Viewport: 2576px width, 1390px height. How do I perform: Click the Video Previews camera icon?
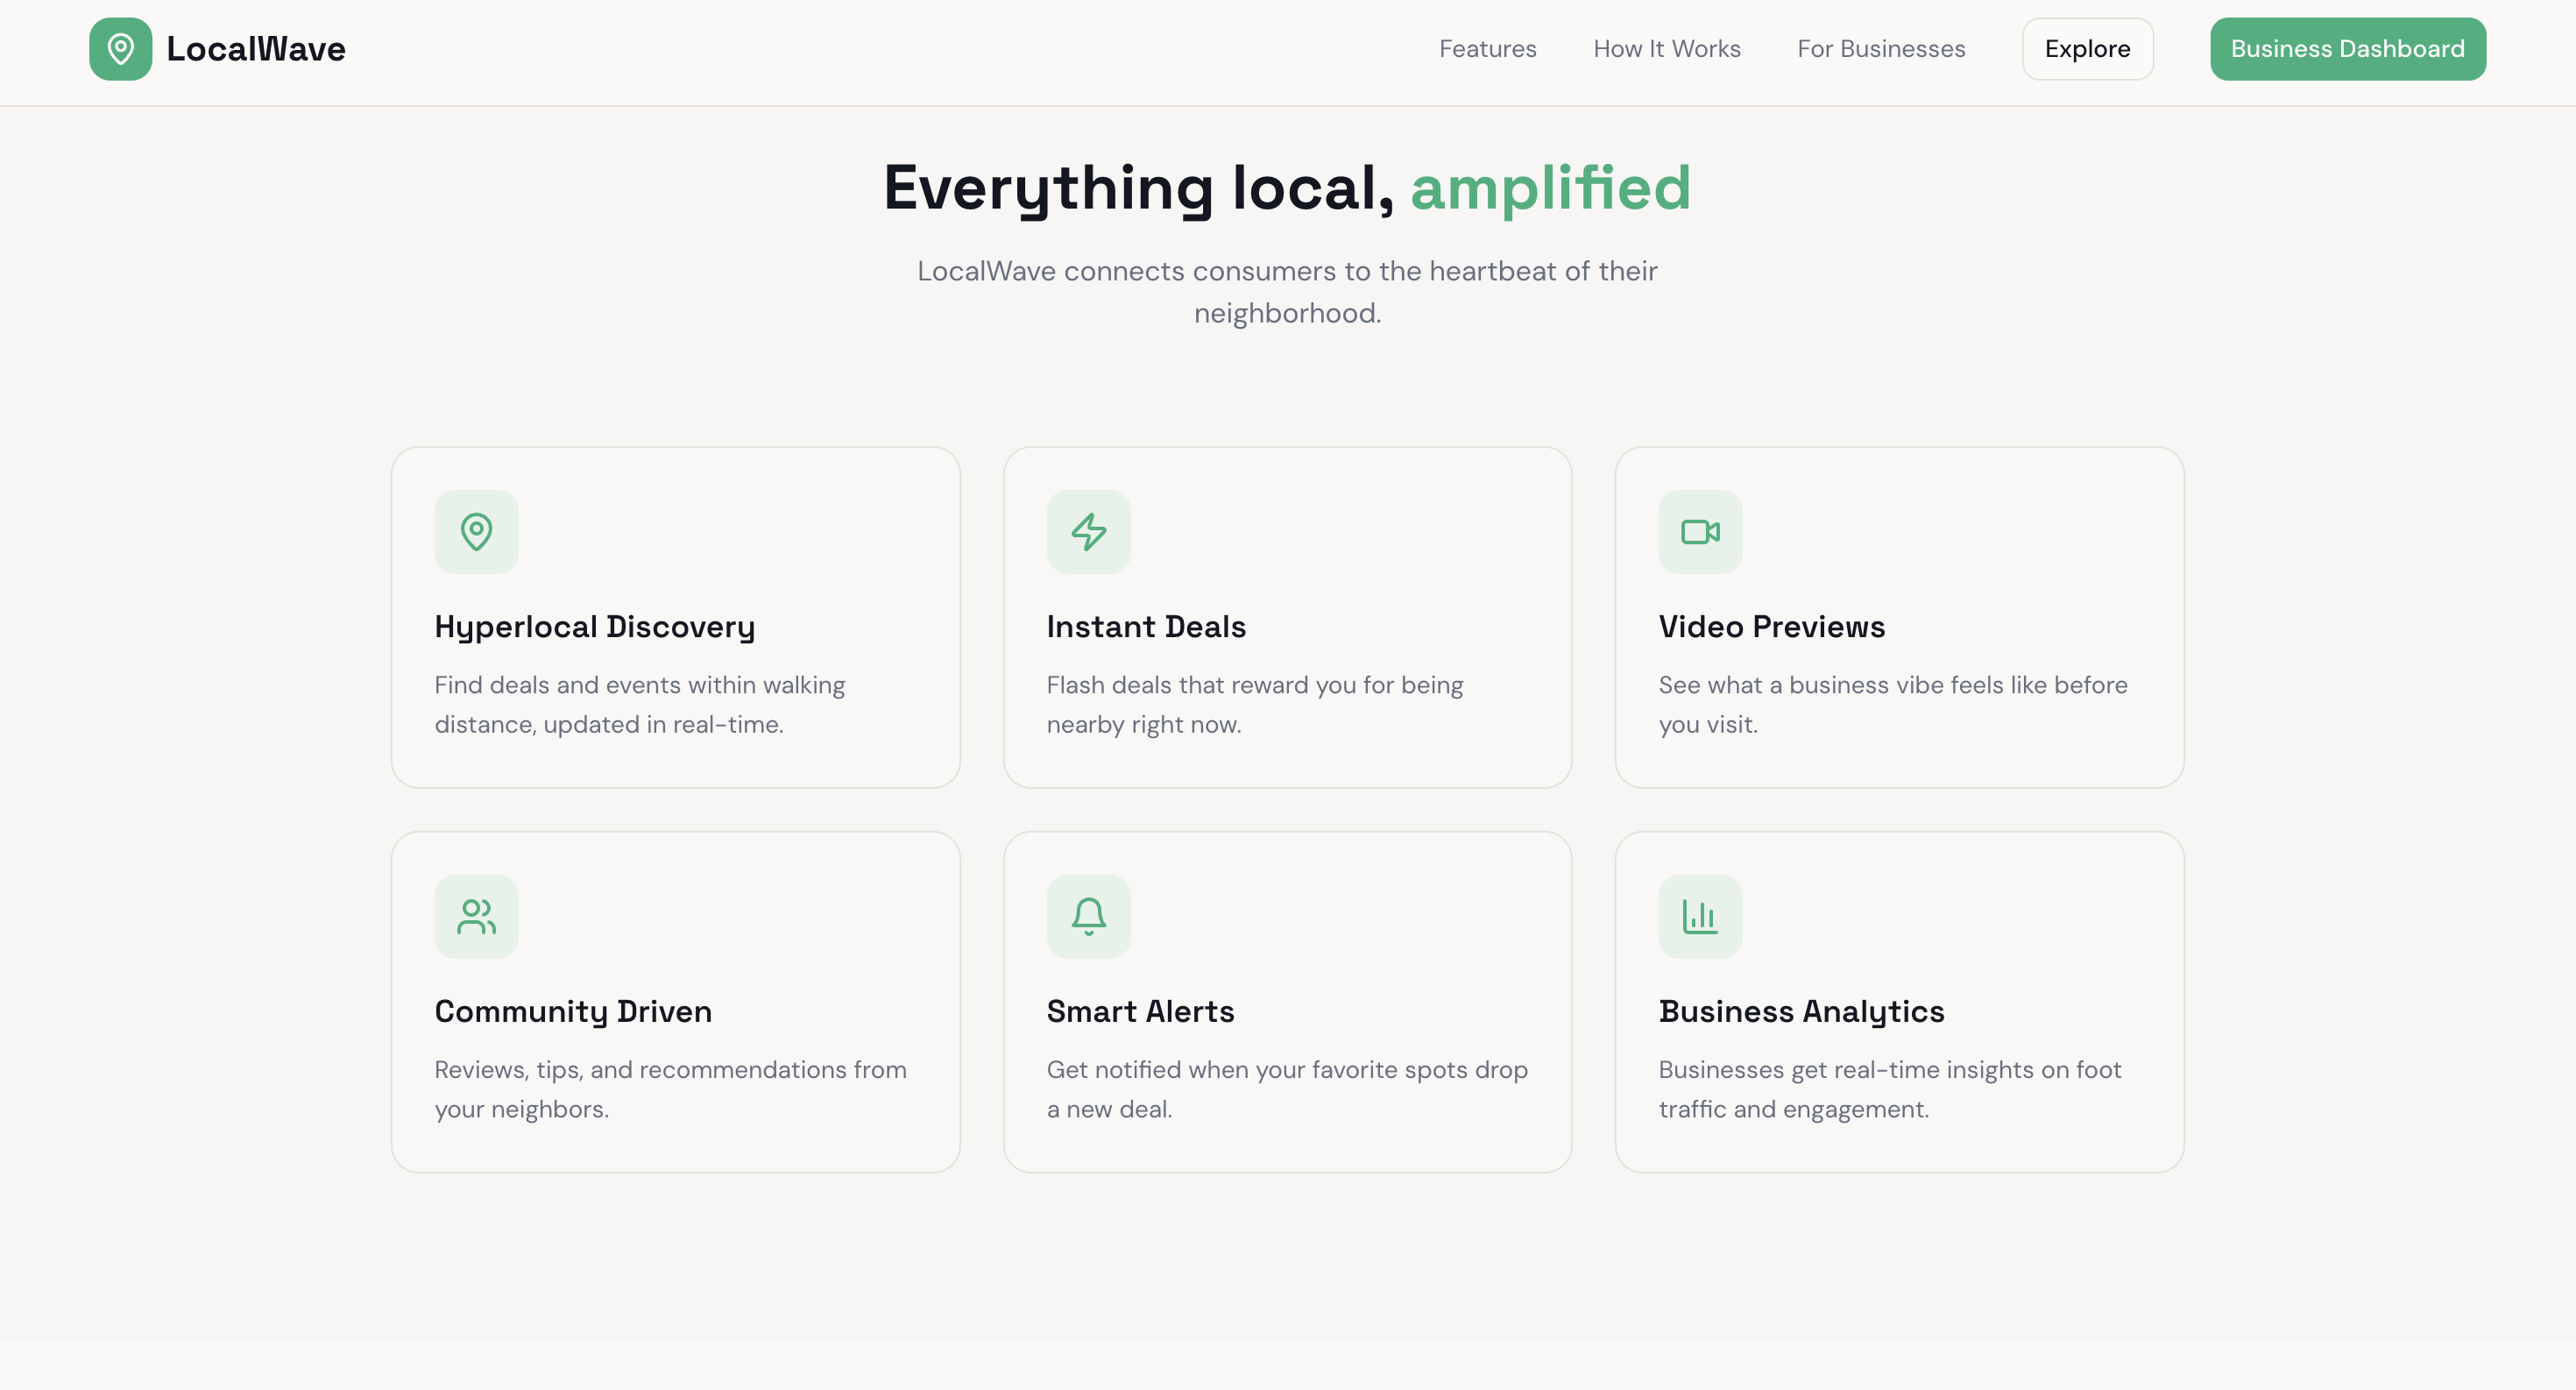[x=1700, y=532]
